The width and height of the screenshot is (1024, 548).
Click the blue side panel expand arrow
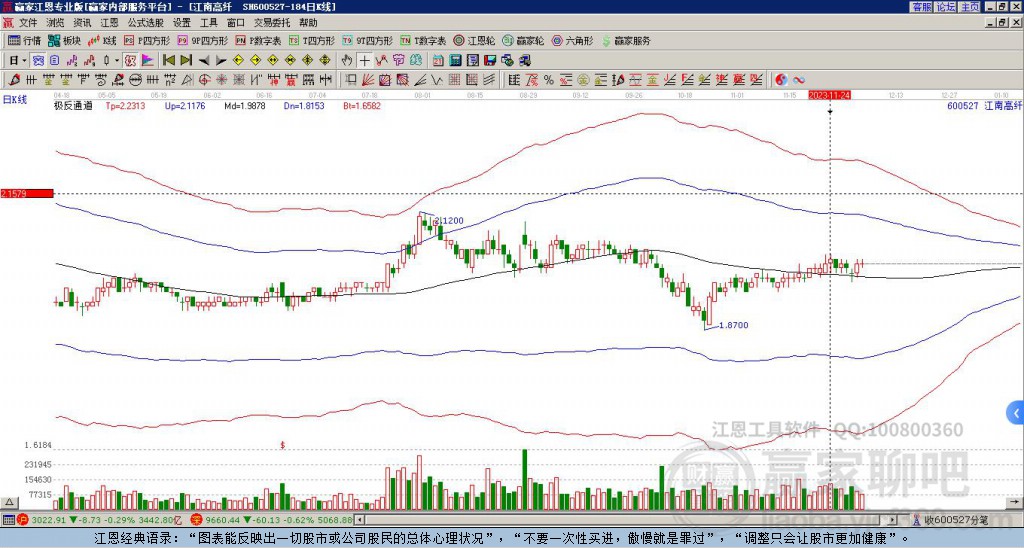click(x=1016, y=413)
